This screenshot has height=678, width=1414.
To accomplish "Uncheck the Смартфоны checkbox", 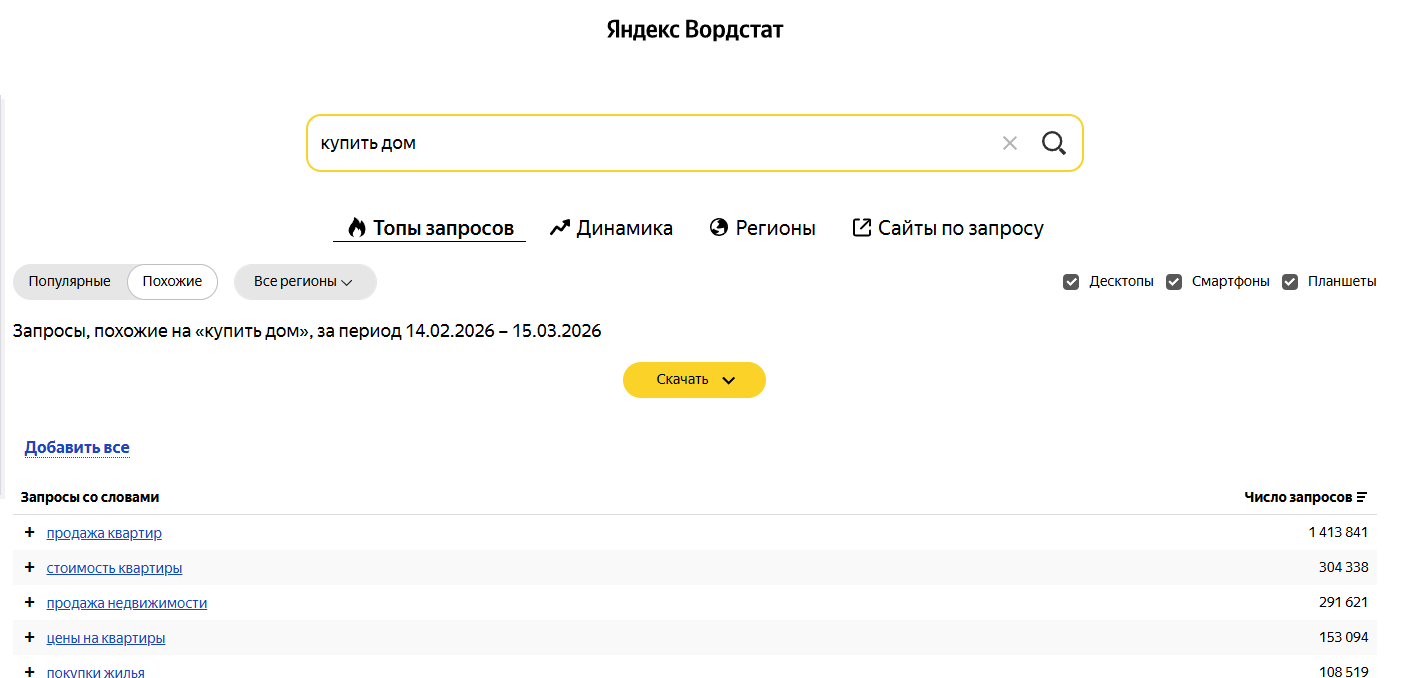I will [x=1174, y=282].
